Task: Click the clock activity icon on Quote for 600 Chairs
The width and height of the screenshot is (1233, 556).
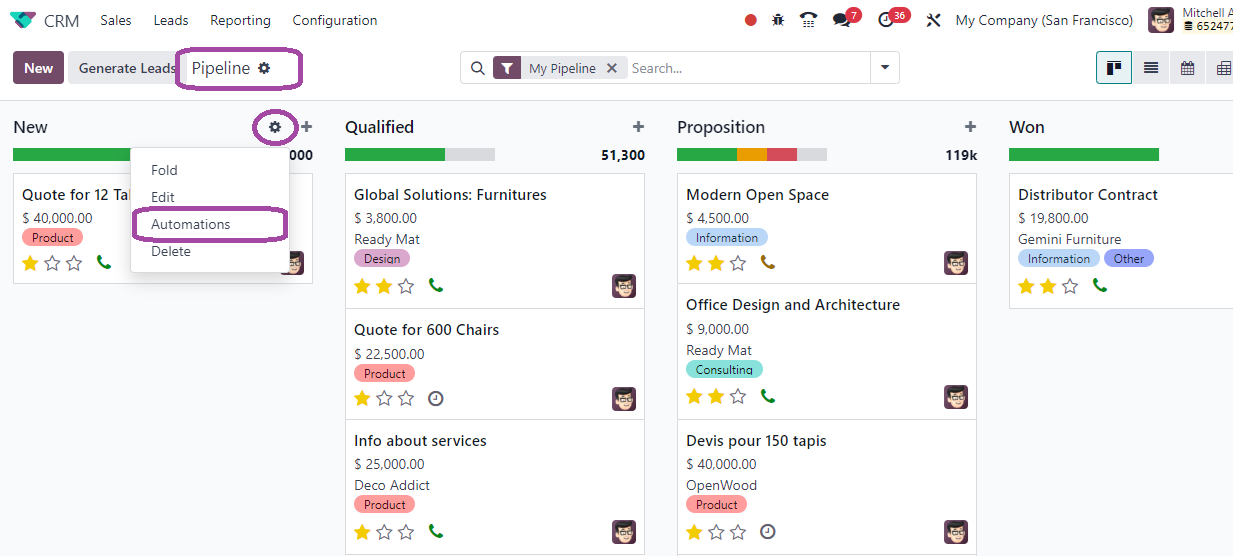Action: (x=436, y=398)
